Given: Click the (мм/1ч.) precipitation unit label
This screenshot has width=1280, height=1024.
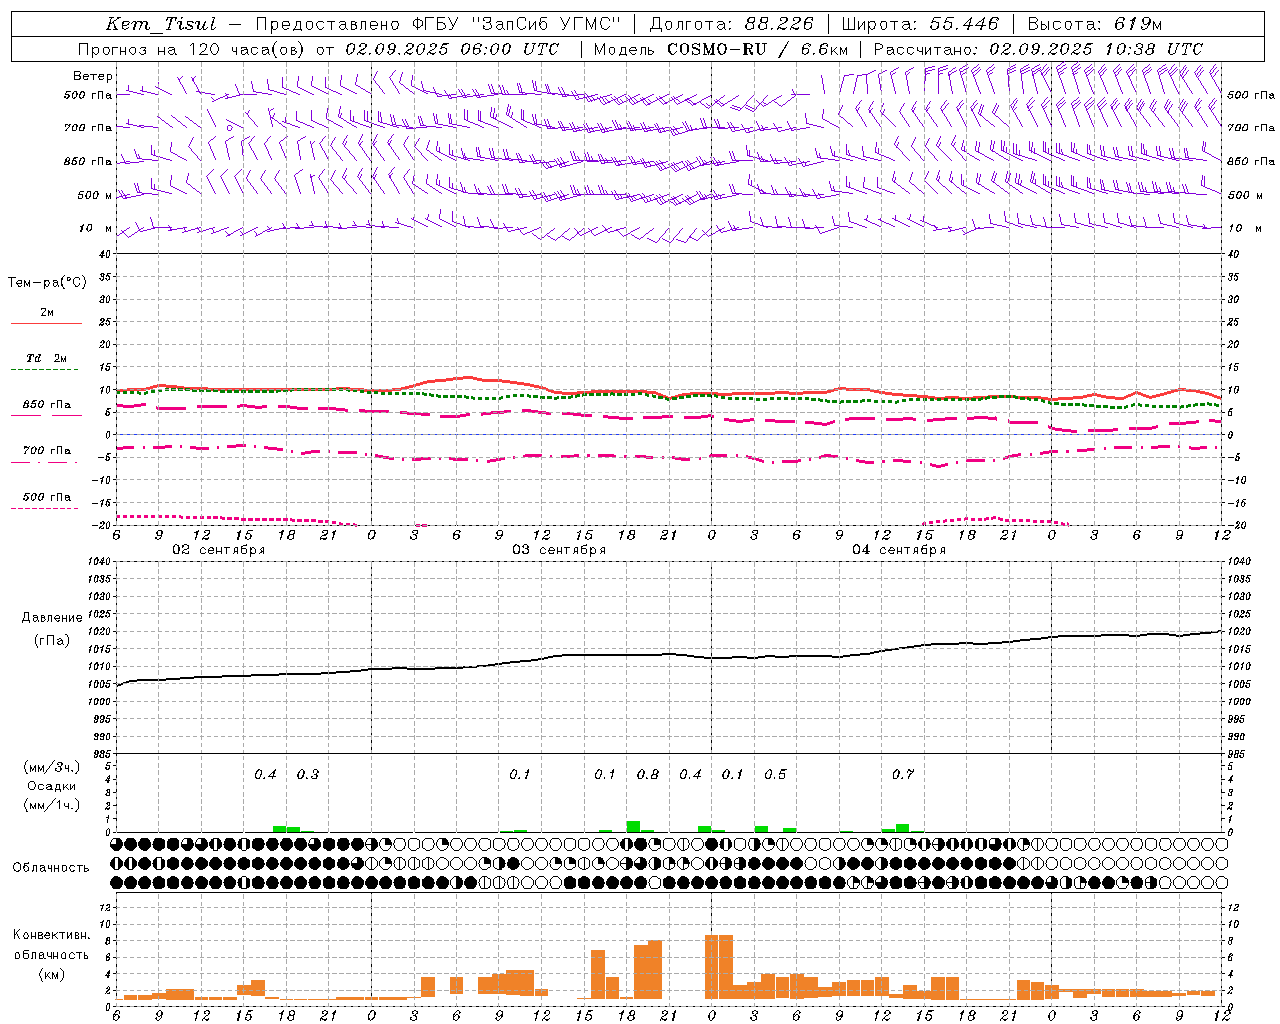Looking at the screenshot, I should (52, 806).
